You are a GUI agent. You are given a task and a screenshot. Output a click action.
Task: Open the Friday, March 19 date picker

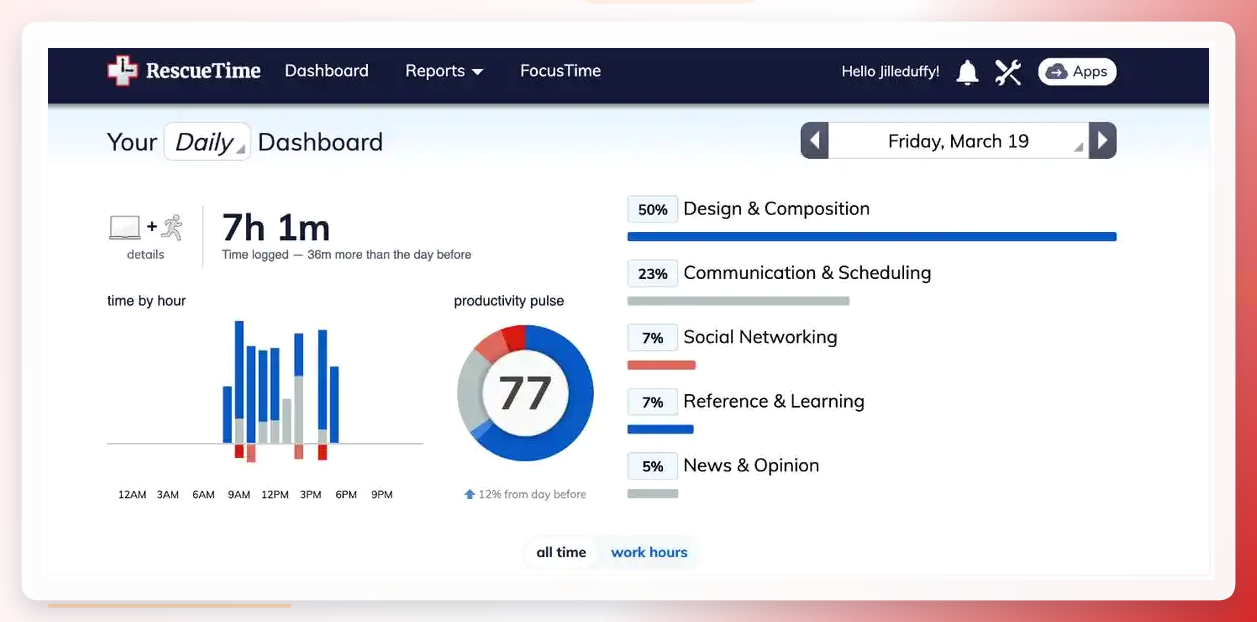[x=959, y=141]
